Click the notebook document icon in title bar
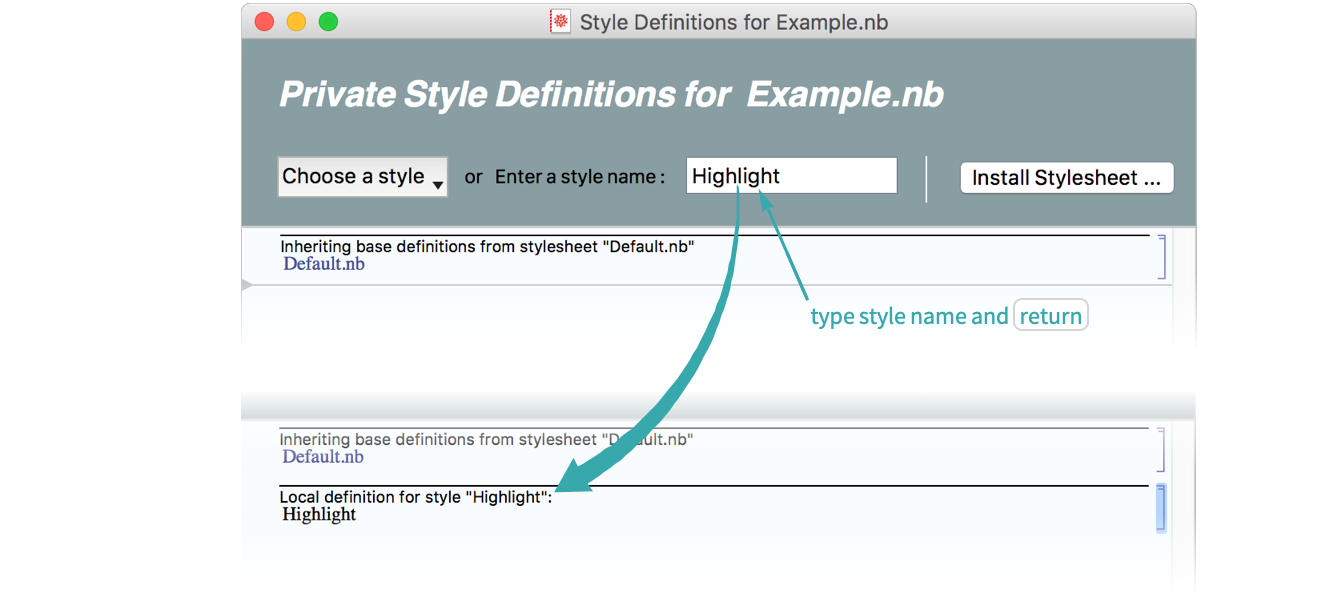The height and width of the screenshot is (600, 1340). click(561, 22)
